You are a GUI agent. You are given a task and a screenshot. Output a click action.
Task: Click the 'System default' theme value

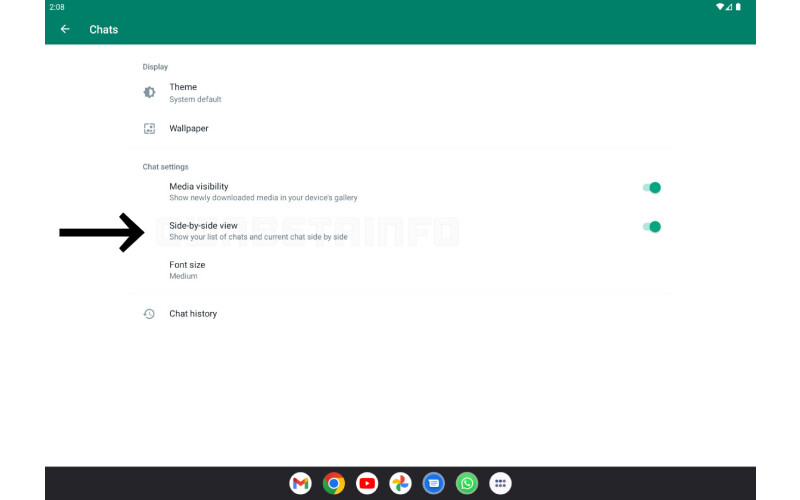coord(195,99)
